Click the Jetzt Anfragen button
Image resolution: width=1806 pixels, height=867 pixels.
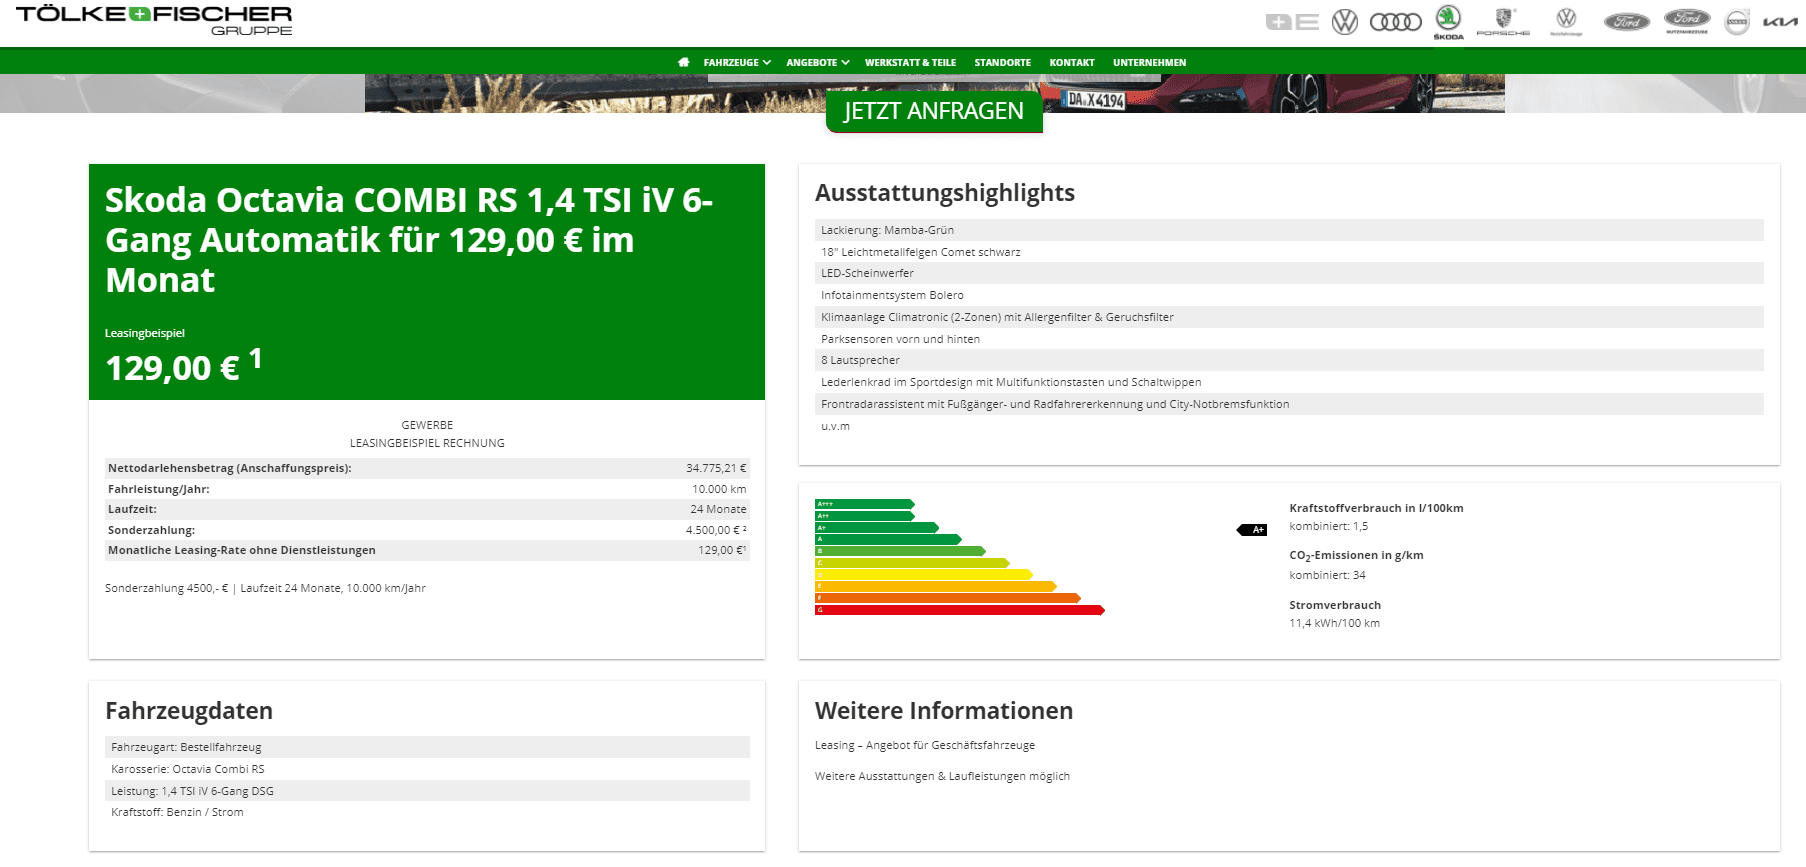934,111
